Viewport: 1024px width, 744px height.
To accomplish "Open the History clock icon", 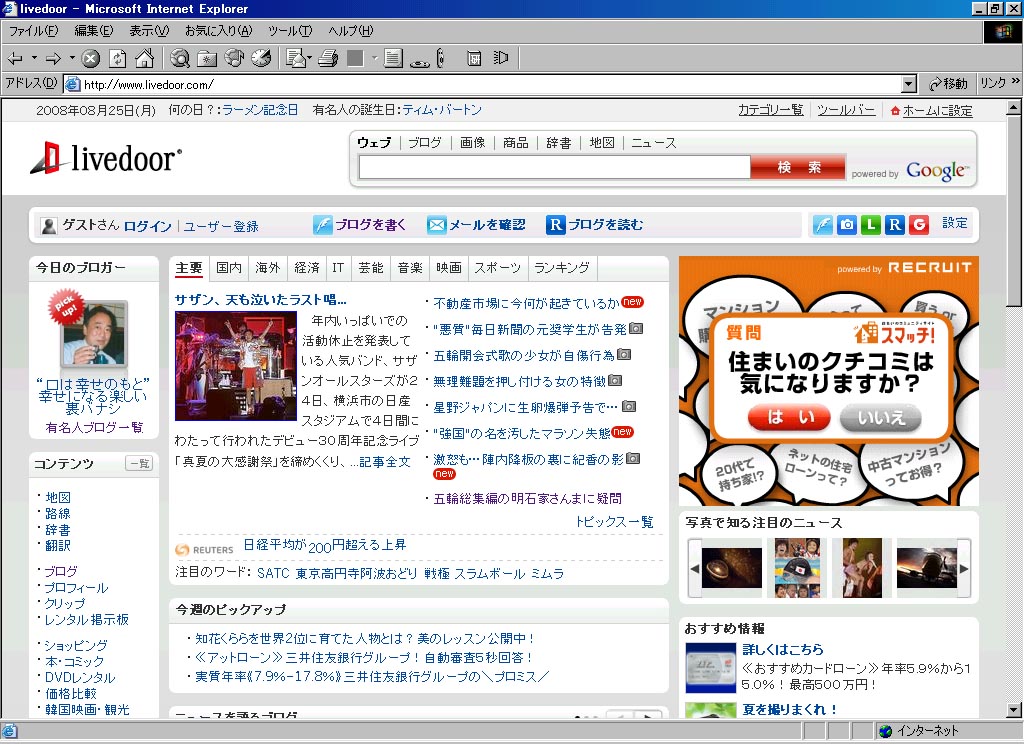I will 261,59.
